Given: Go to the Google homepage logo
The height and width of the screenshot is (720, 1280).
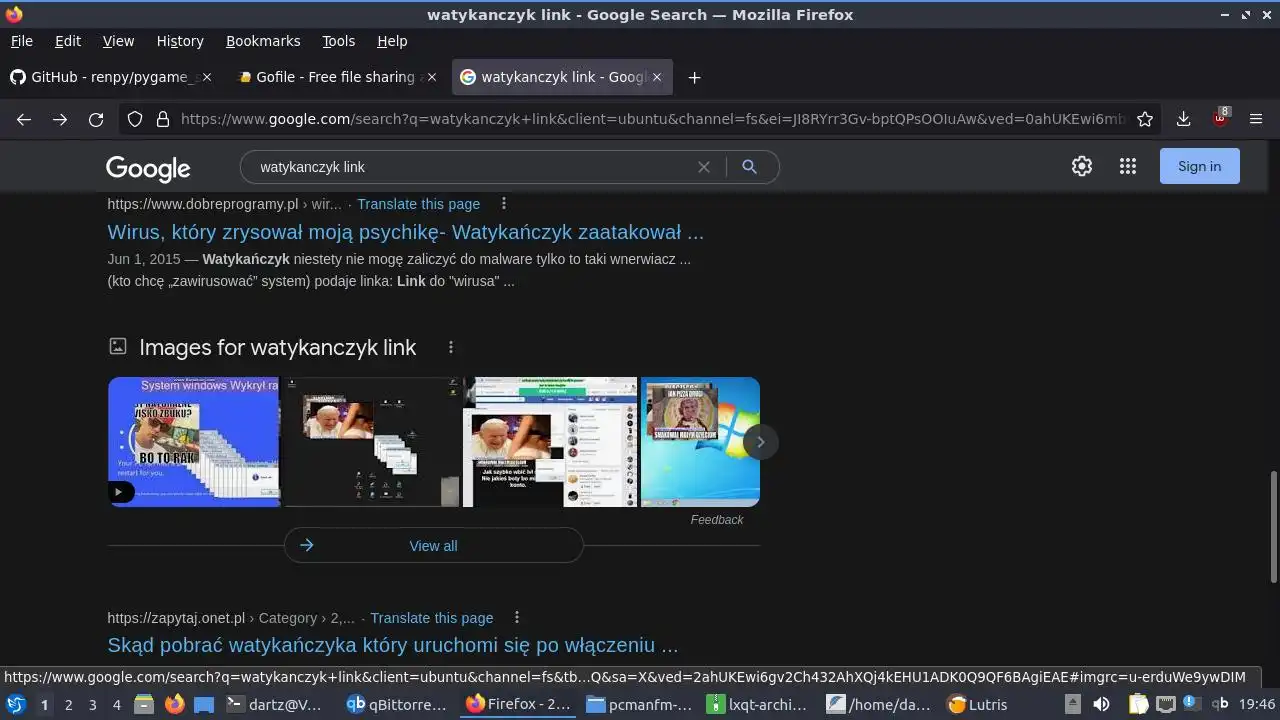Looking at the screenshot, I should (148, 168).
